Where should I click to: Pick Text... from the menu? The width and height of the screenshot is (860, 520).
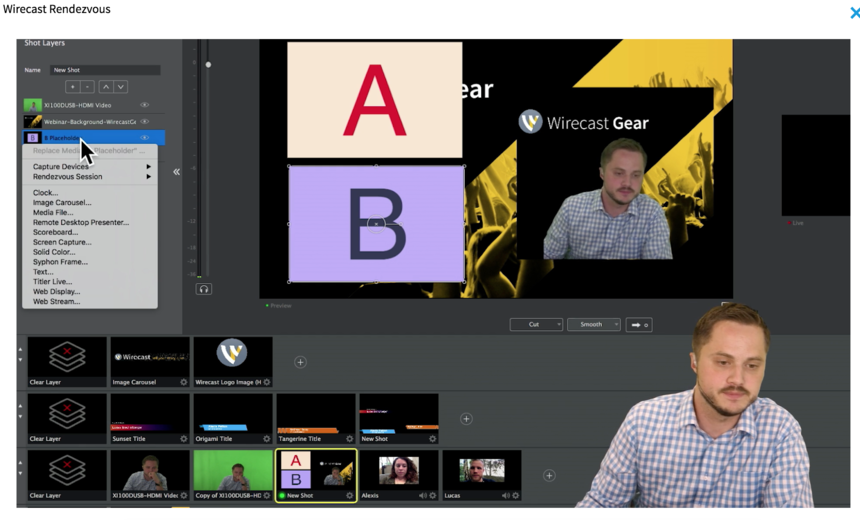coord(43,272)
